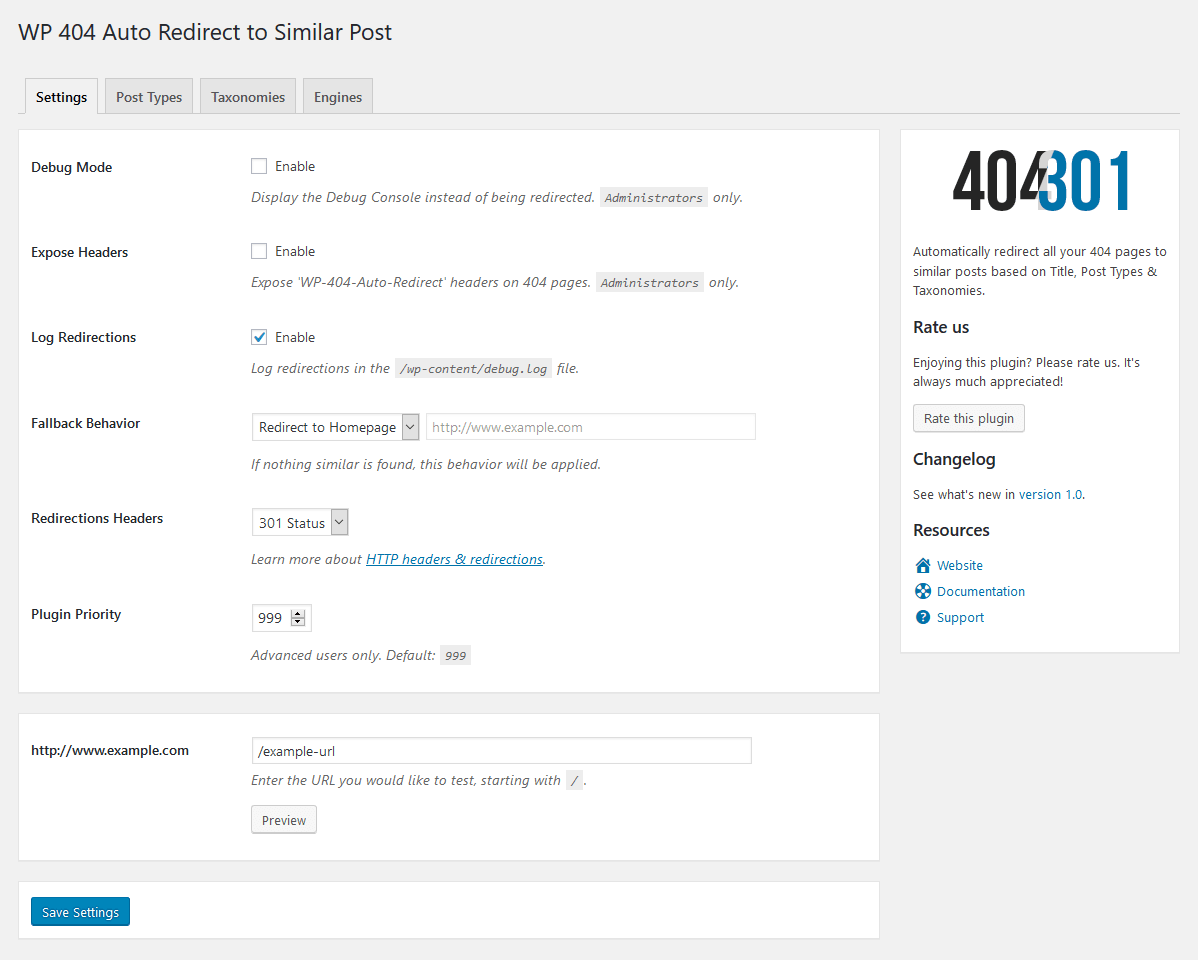
Task: Click the Preview button
Action: click(x=283, y=819)
